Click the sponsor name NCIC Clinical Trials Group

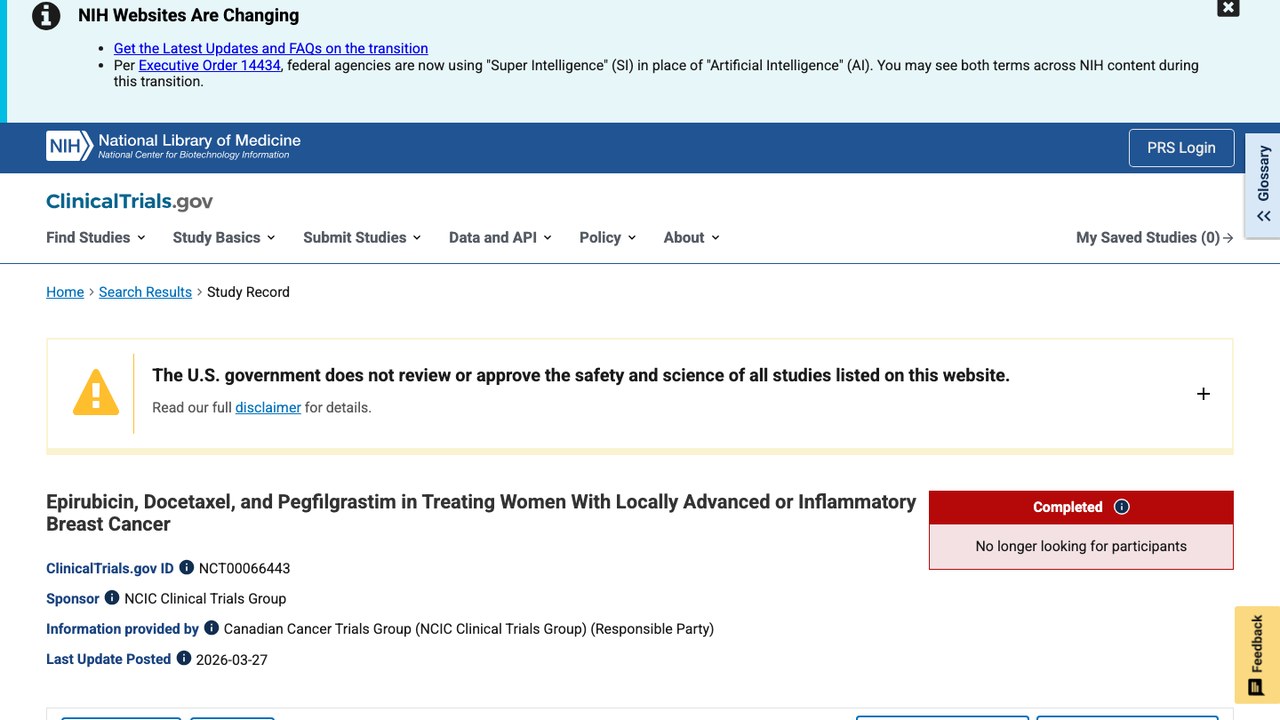[x=205, y=598]
